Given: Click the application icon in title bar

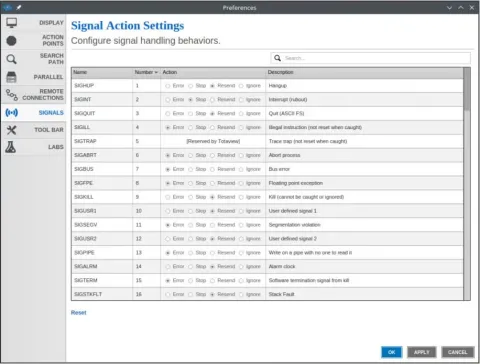Looking at the screenshot, I should pos(7,7).
